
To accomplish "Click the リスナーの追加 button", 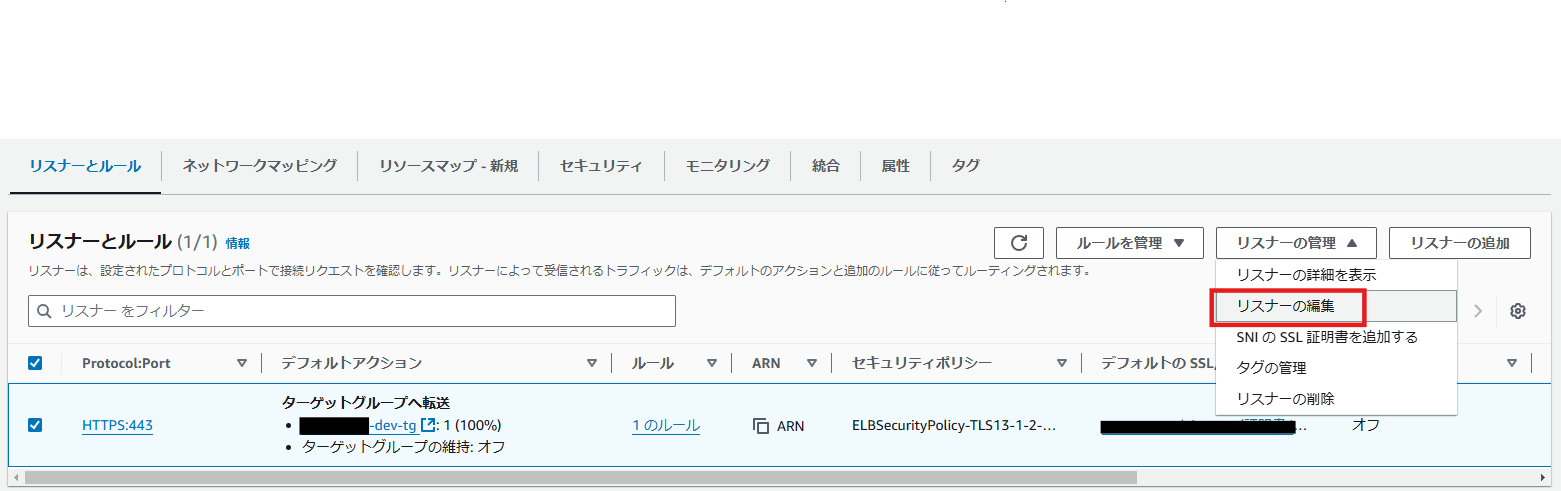I will 1460,243.
